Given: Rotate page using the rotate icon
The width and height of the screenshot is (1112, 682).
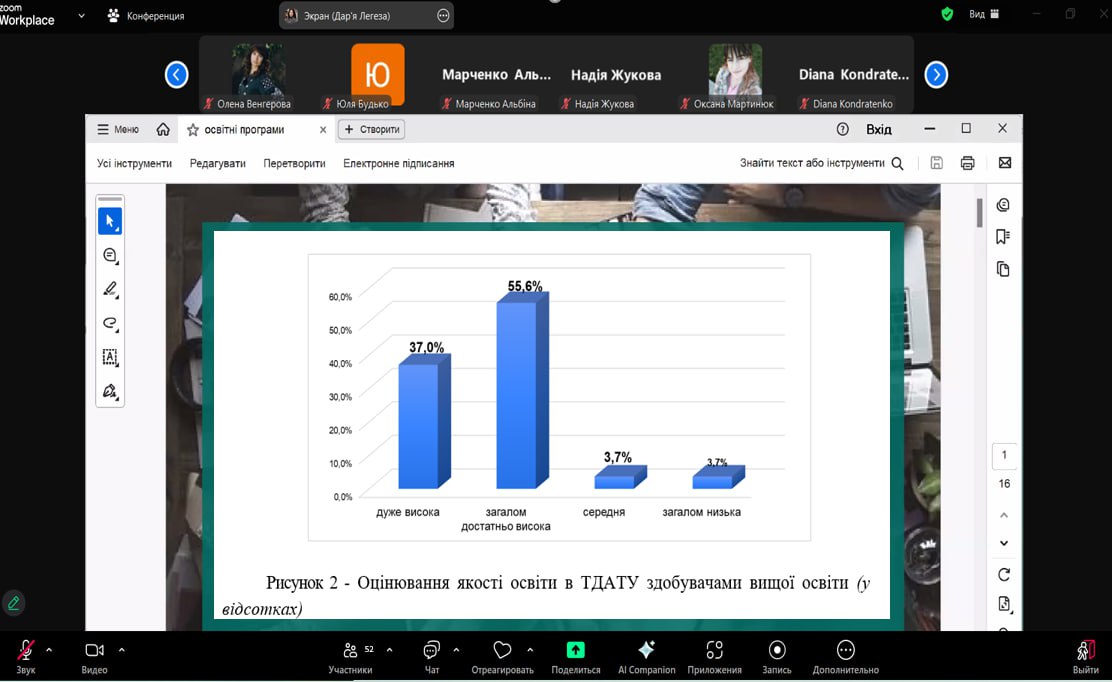Looking at the screenshot, I should click(x=1003, y=574).
